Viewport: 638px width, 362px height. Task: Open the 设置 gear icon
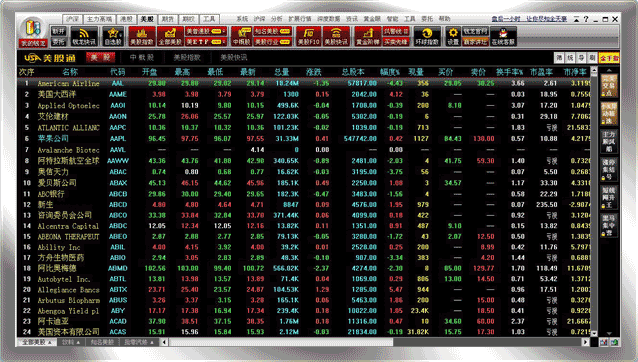(x=453, y=37)
